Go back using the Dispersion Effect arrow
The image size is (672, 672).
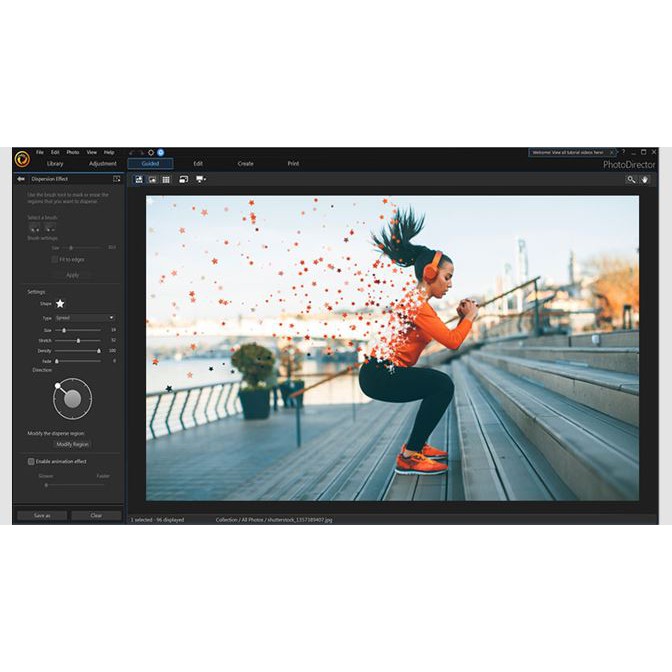[x=21, y=179]
